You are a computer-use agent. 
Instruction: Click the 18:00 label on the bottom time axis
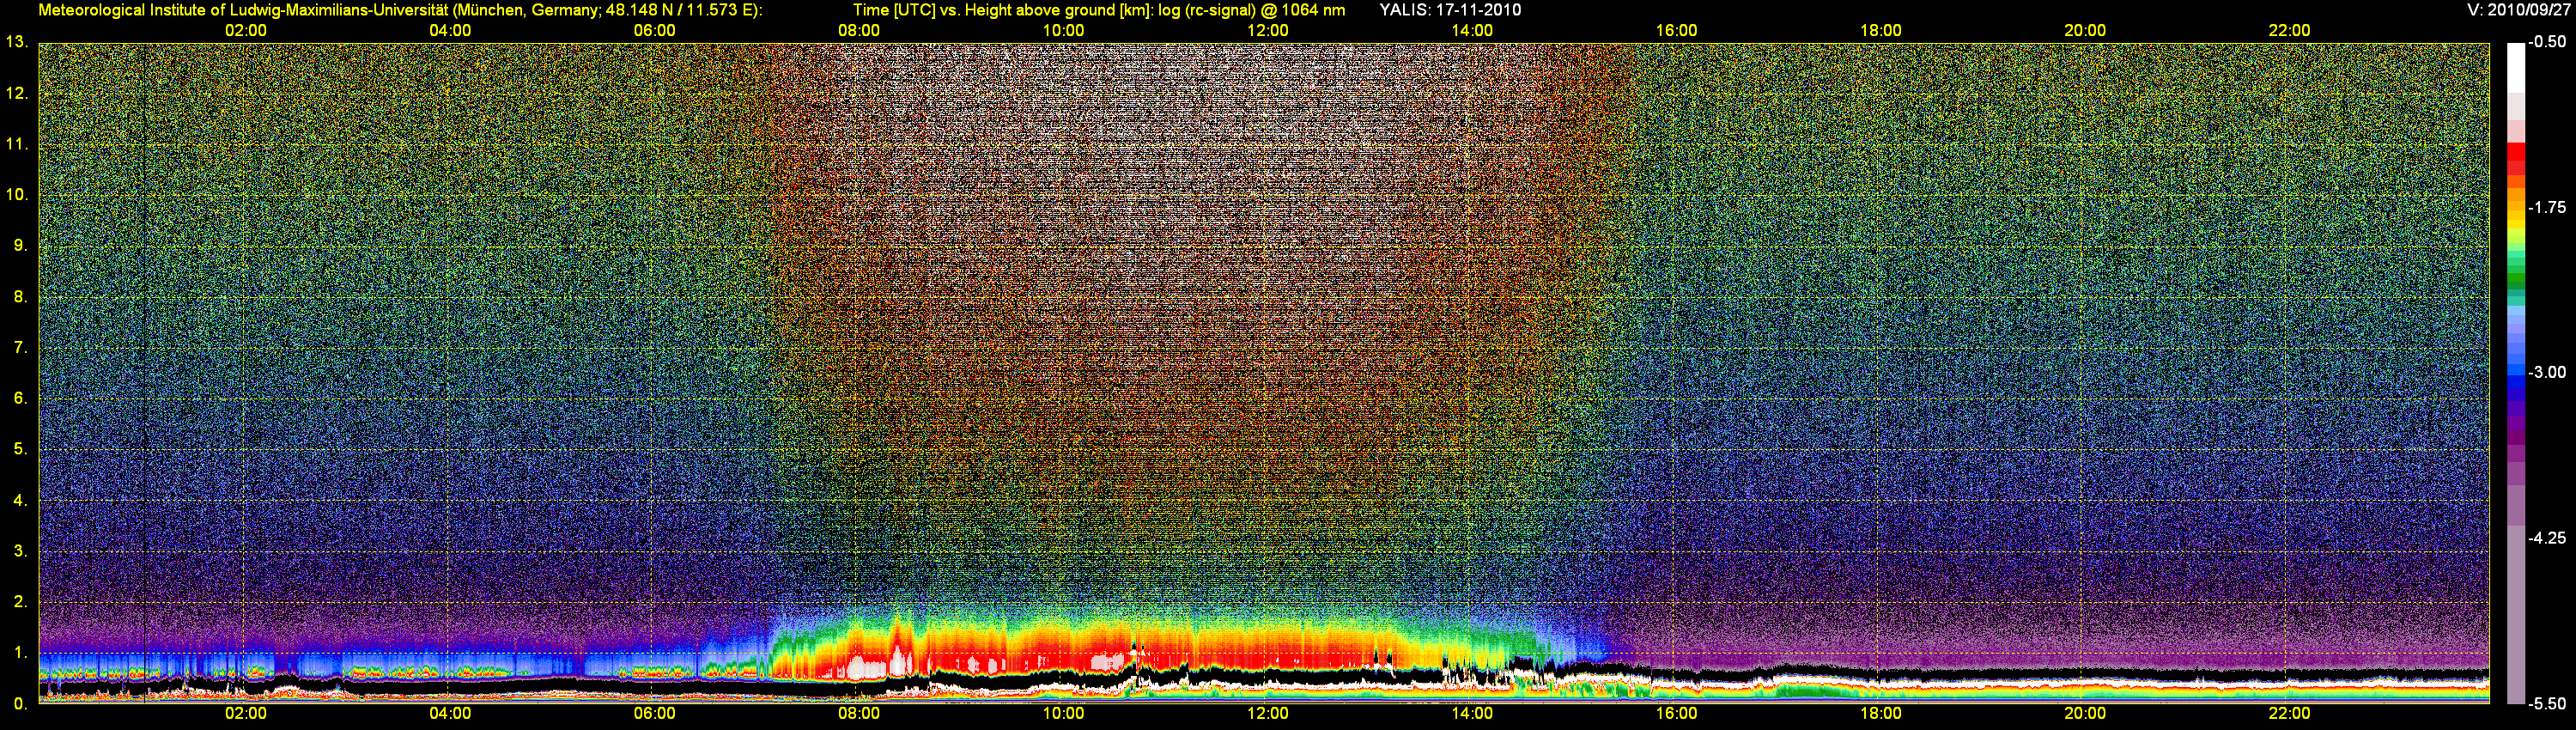(x=1881, y=714)
